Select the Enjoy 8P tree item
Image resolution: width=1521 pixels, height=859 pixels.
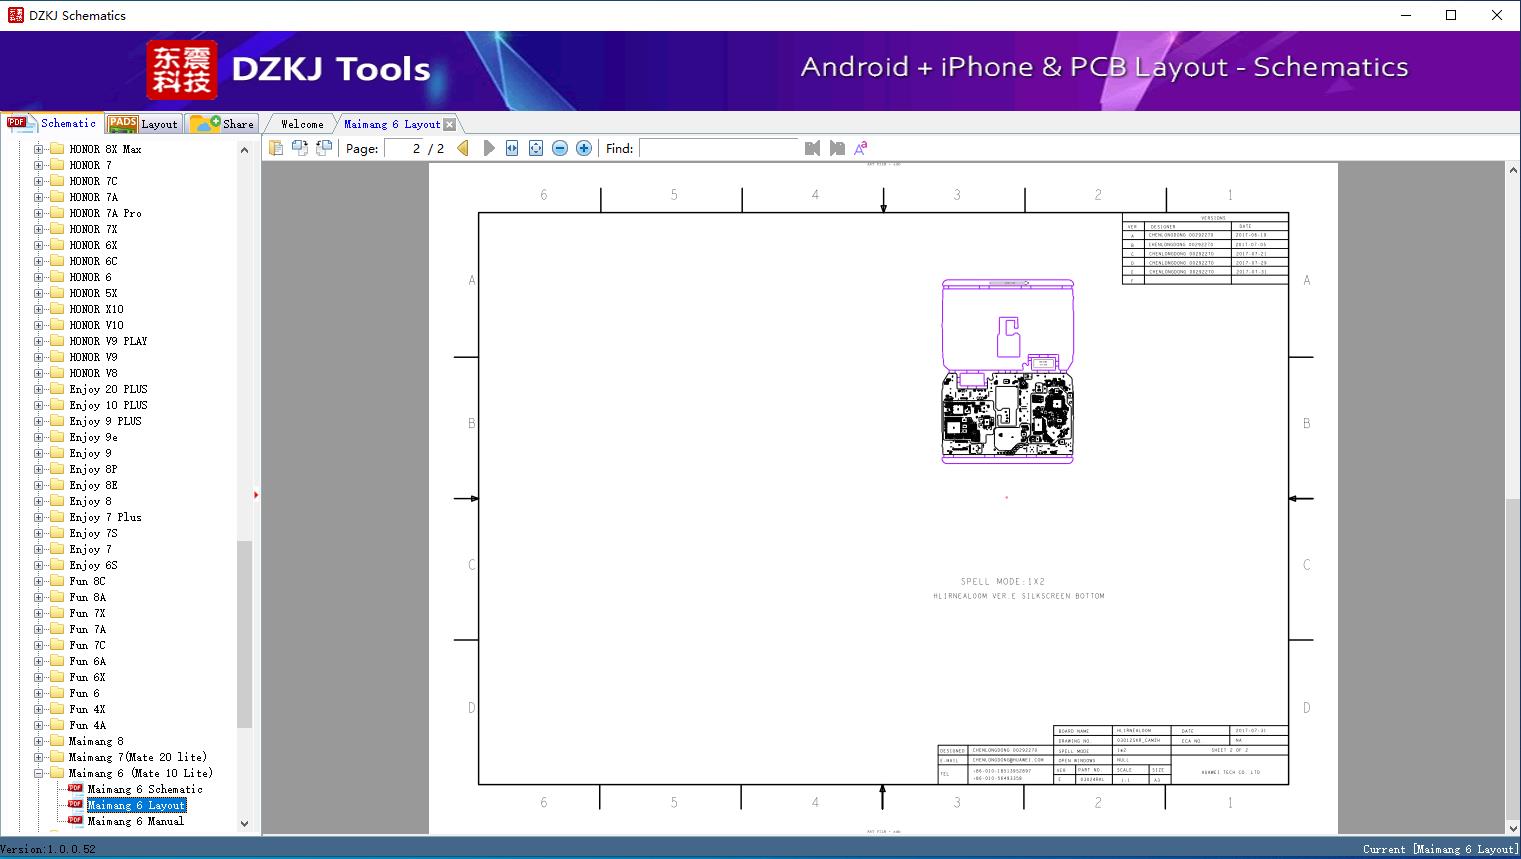click(93, 469)
